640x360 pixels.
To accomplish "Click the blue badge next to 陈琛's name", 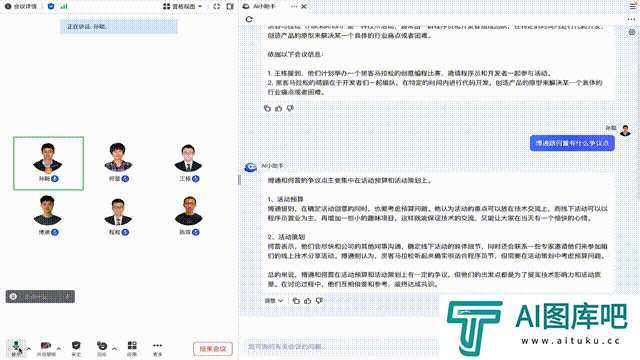I will [196, 232].
